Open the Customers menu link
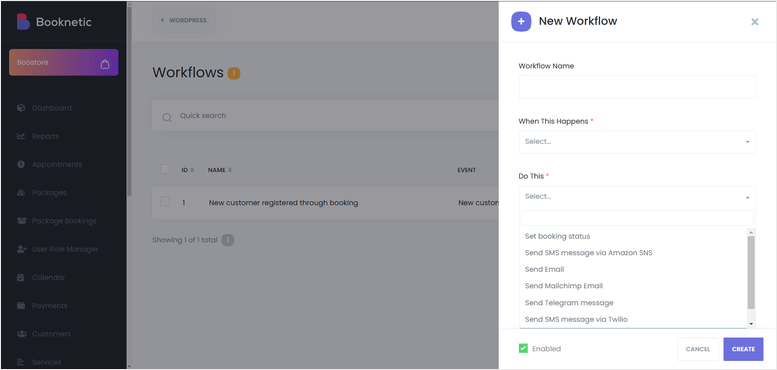Image resolution: width=777 pixels, height=370 pixels. (52, 334)
